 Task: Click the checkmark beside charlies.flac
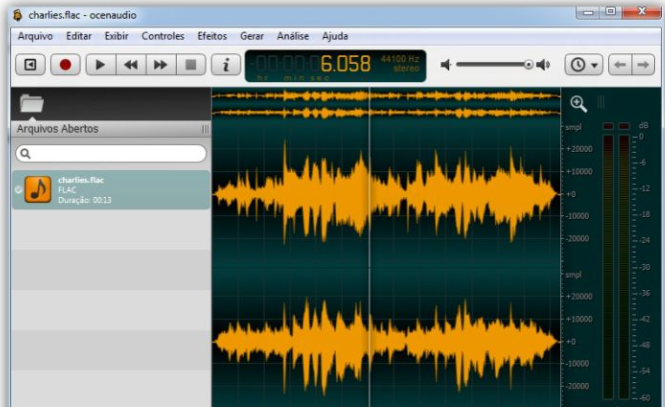point(18,190)
